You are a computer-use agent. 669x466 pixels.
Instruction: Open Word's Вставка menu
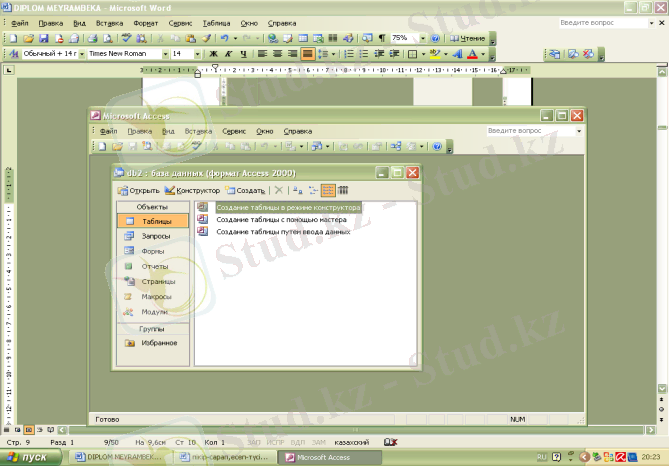click(x=109, y=23)
